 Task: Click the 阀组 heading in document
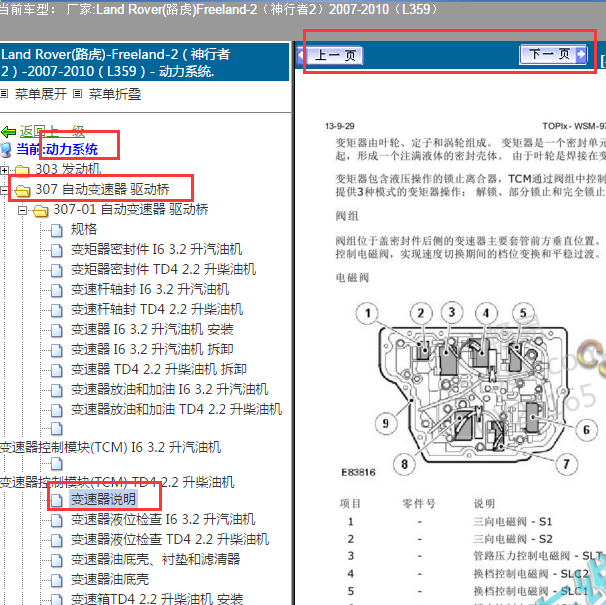pyautogui.click(x=347, y=216)
